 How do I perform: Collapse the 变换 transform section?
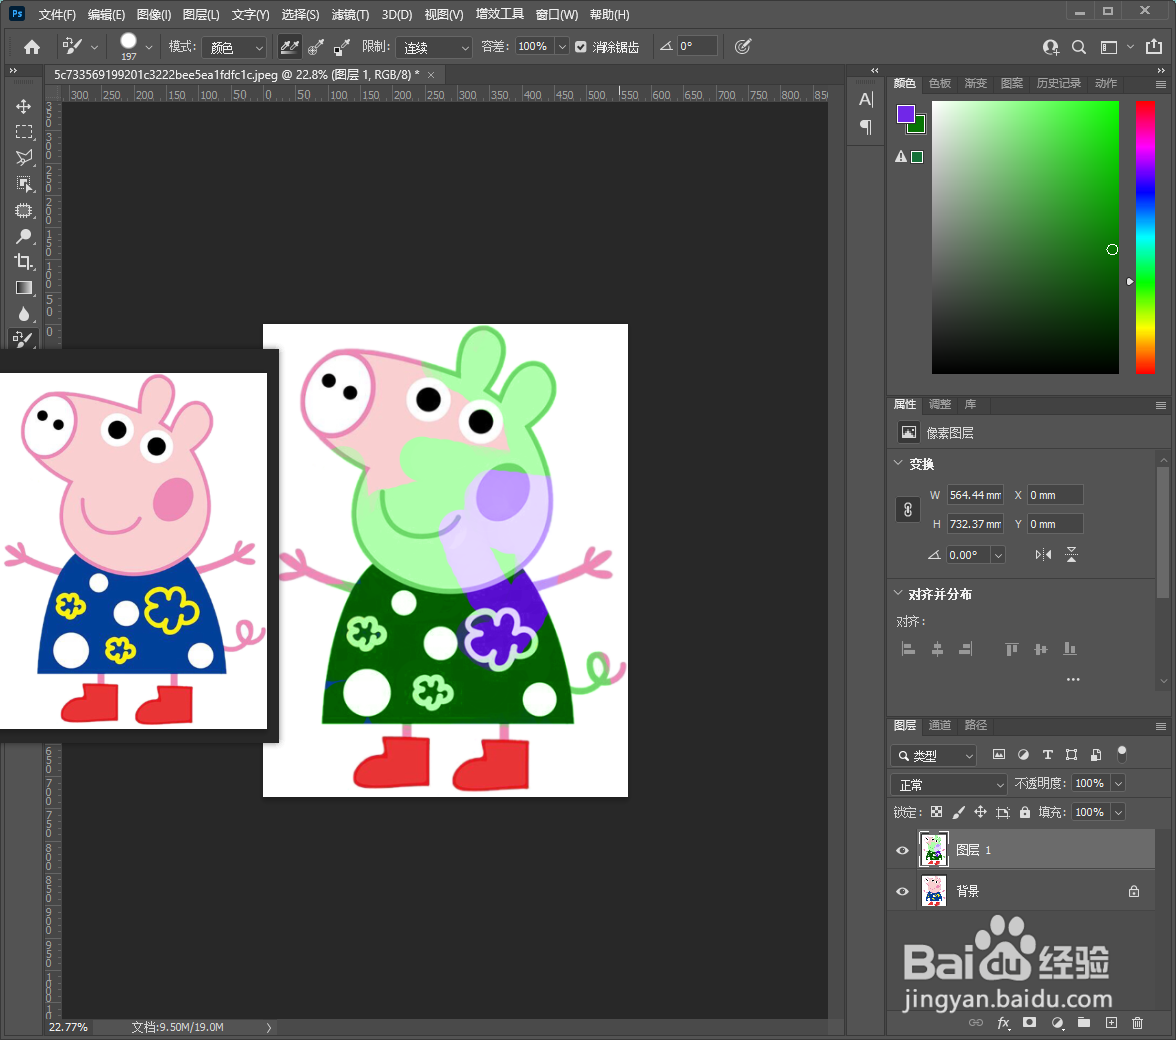click(898, 463)
